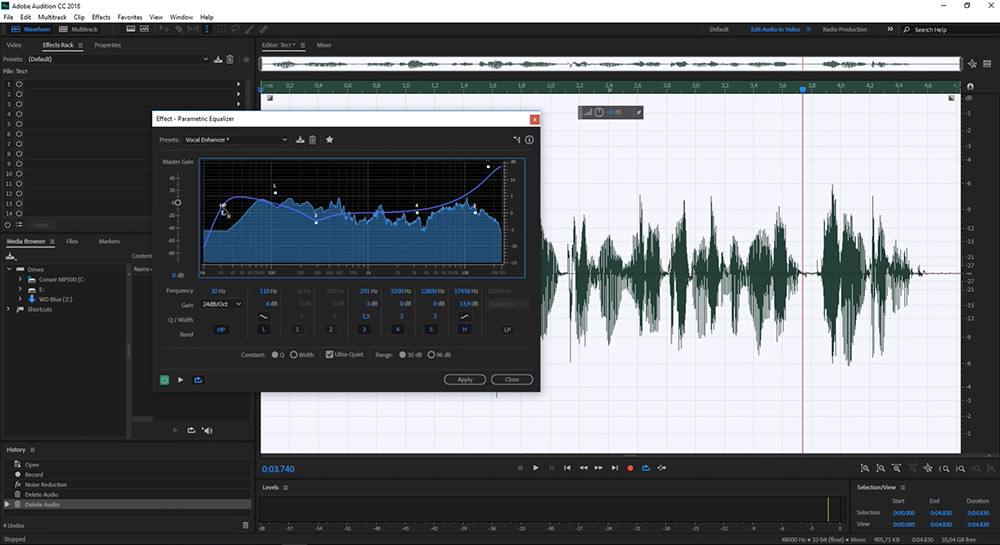Clear history trash icon
The image size is (1000, 545).
pyautogui.click(x=246, y=525)
